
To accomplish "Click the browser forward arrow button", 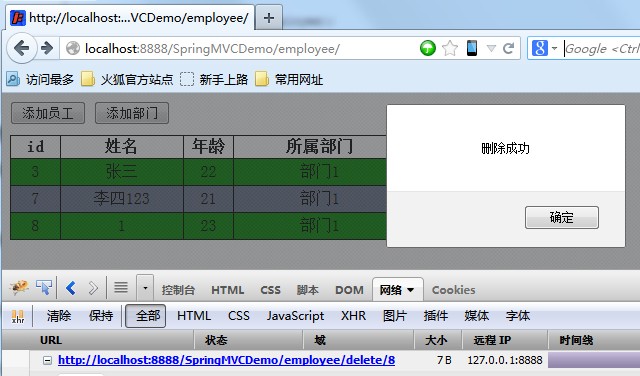I will point(47,48).
